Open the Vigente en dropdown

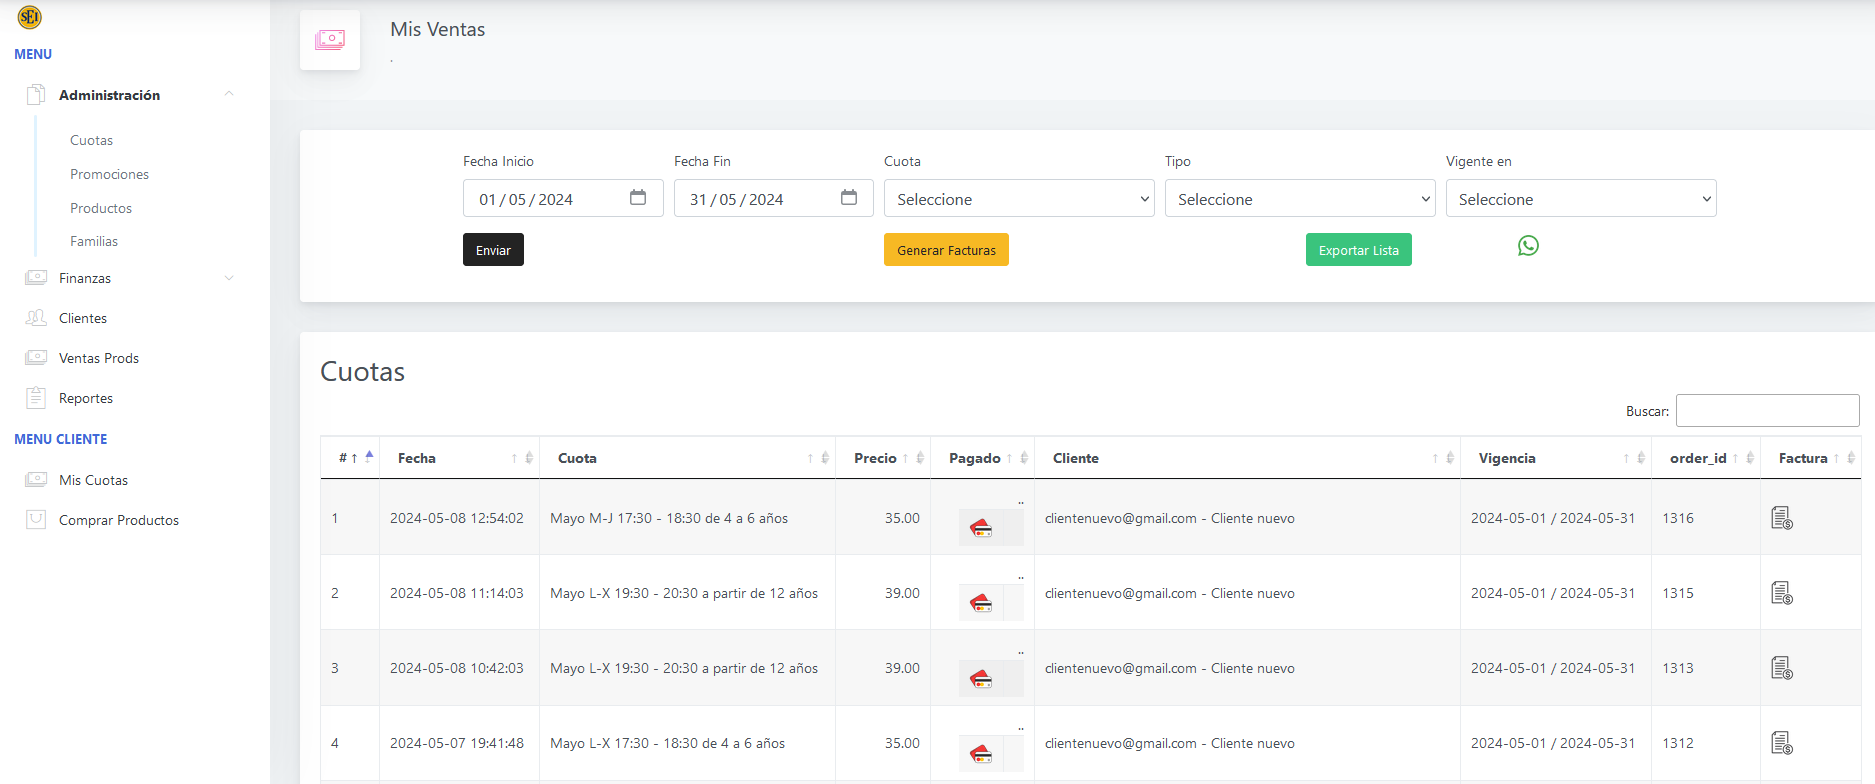point(1581,198)
